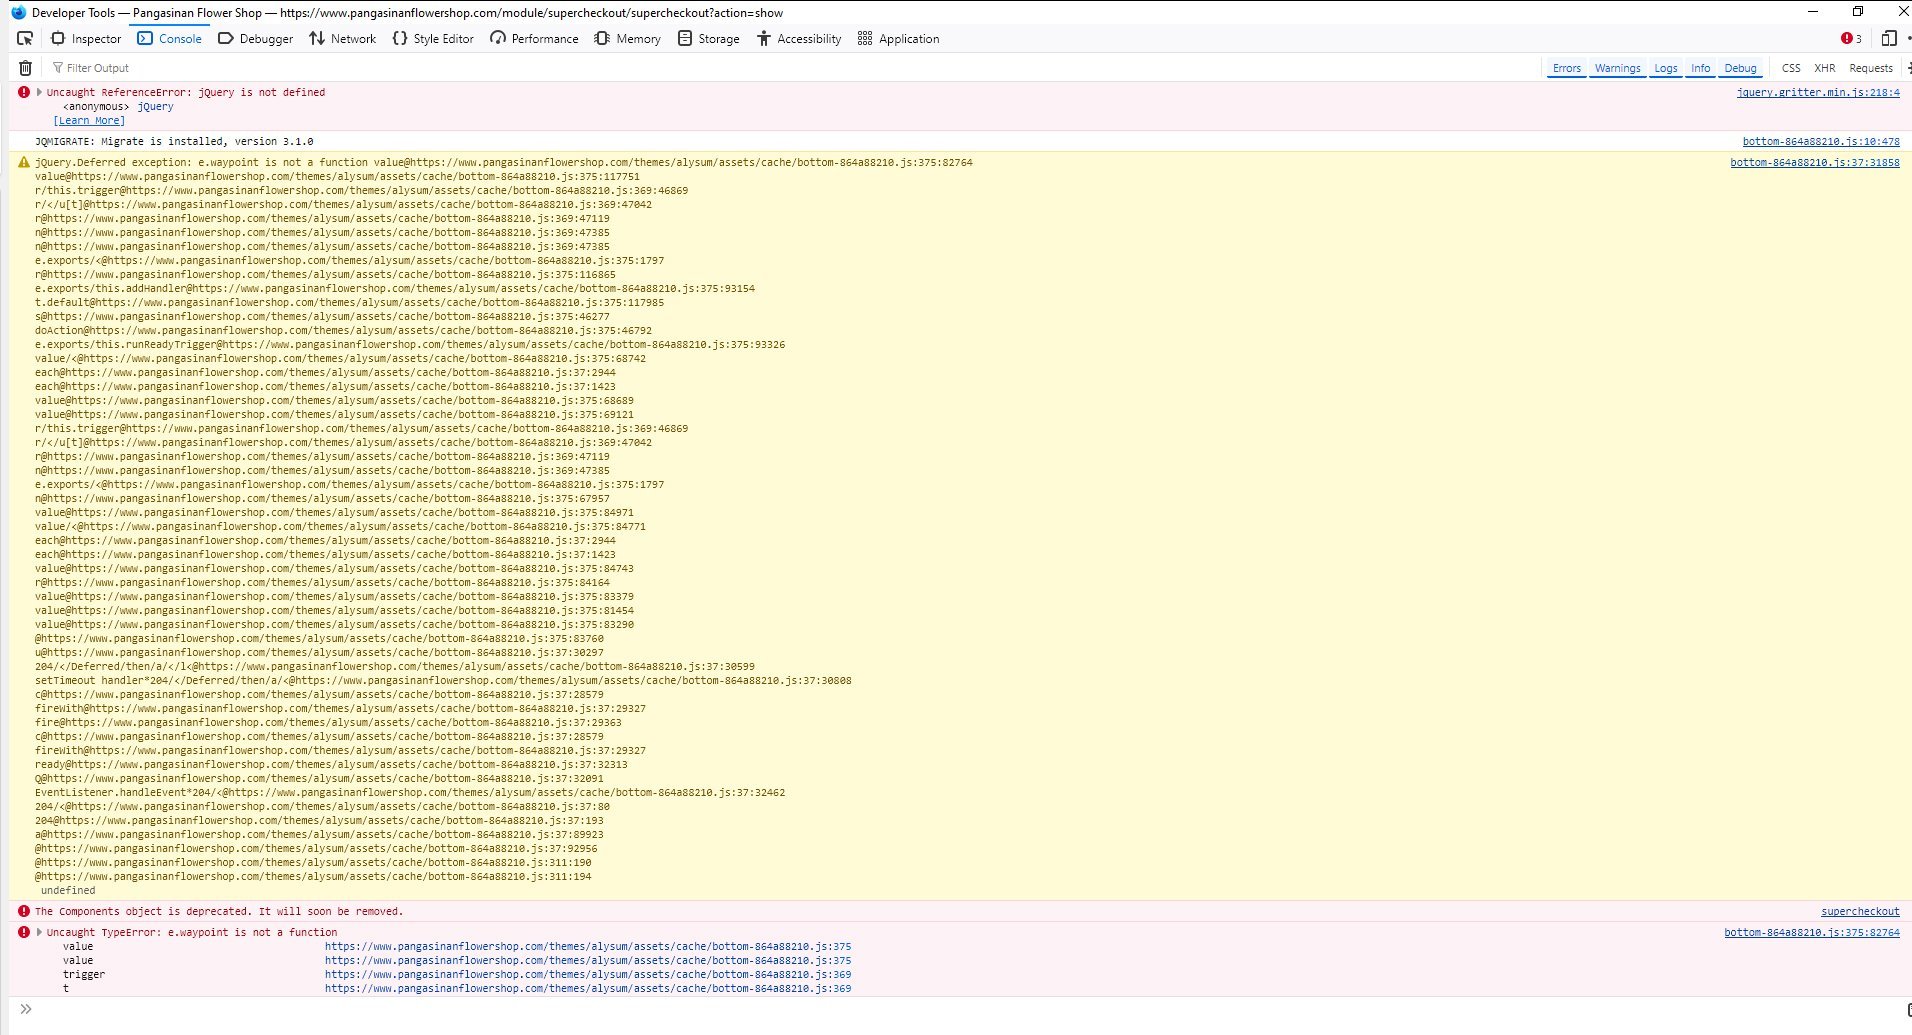The width and height of the screenshot is (1912, 1035).
Task: Toggle the Debug filter
Action: 1740,68
